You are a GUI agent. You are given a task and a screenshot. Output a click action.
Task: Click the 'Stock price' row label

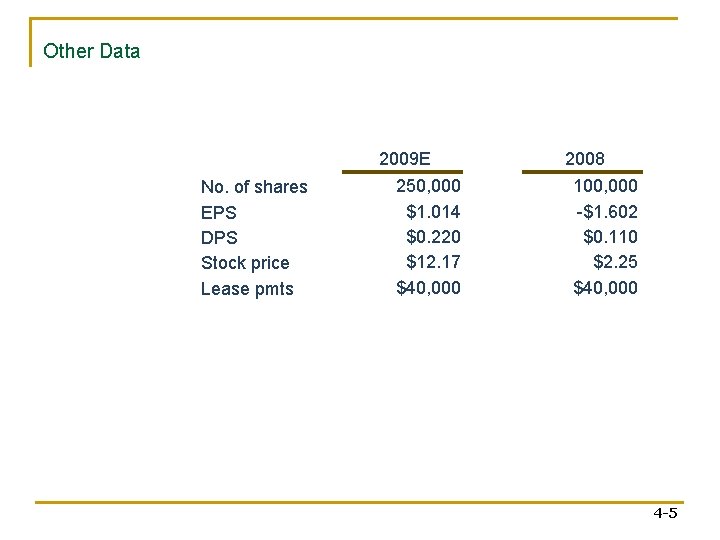(245, 263)
